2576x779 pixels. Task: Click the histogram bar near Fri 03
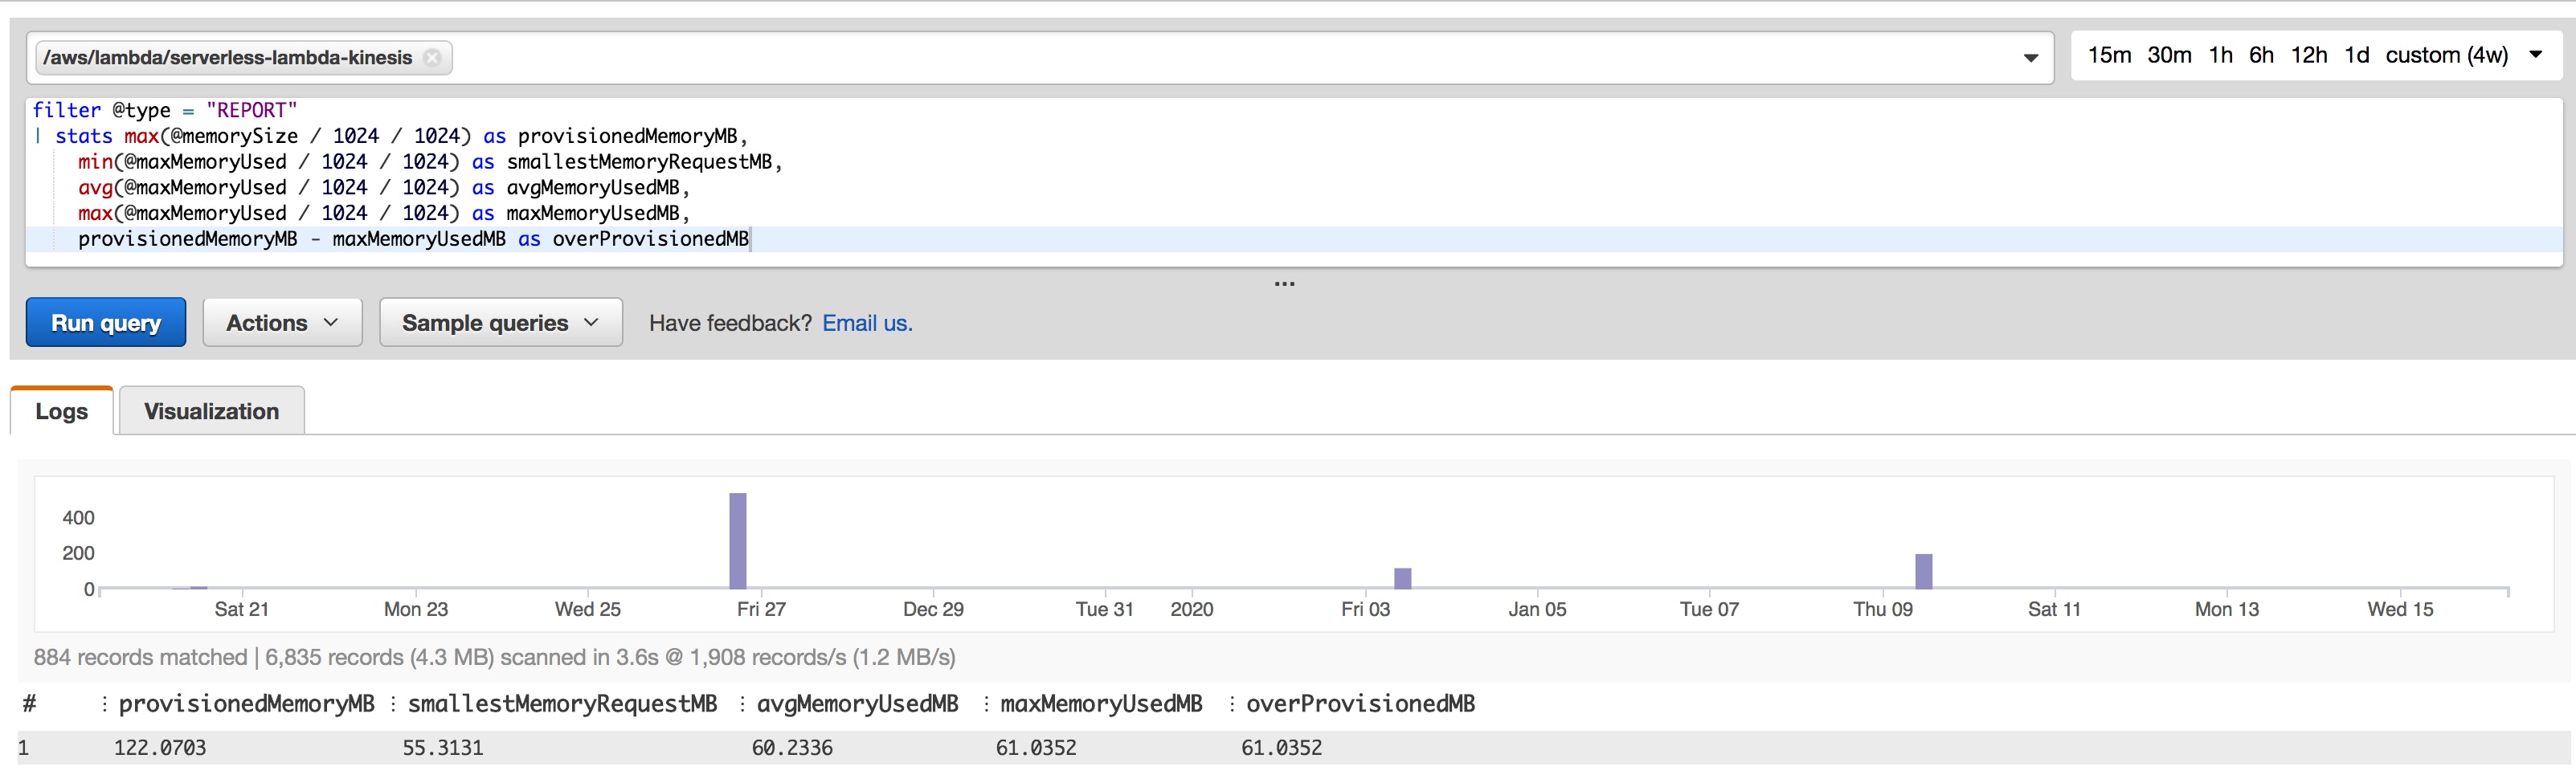point(1402,578)
